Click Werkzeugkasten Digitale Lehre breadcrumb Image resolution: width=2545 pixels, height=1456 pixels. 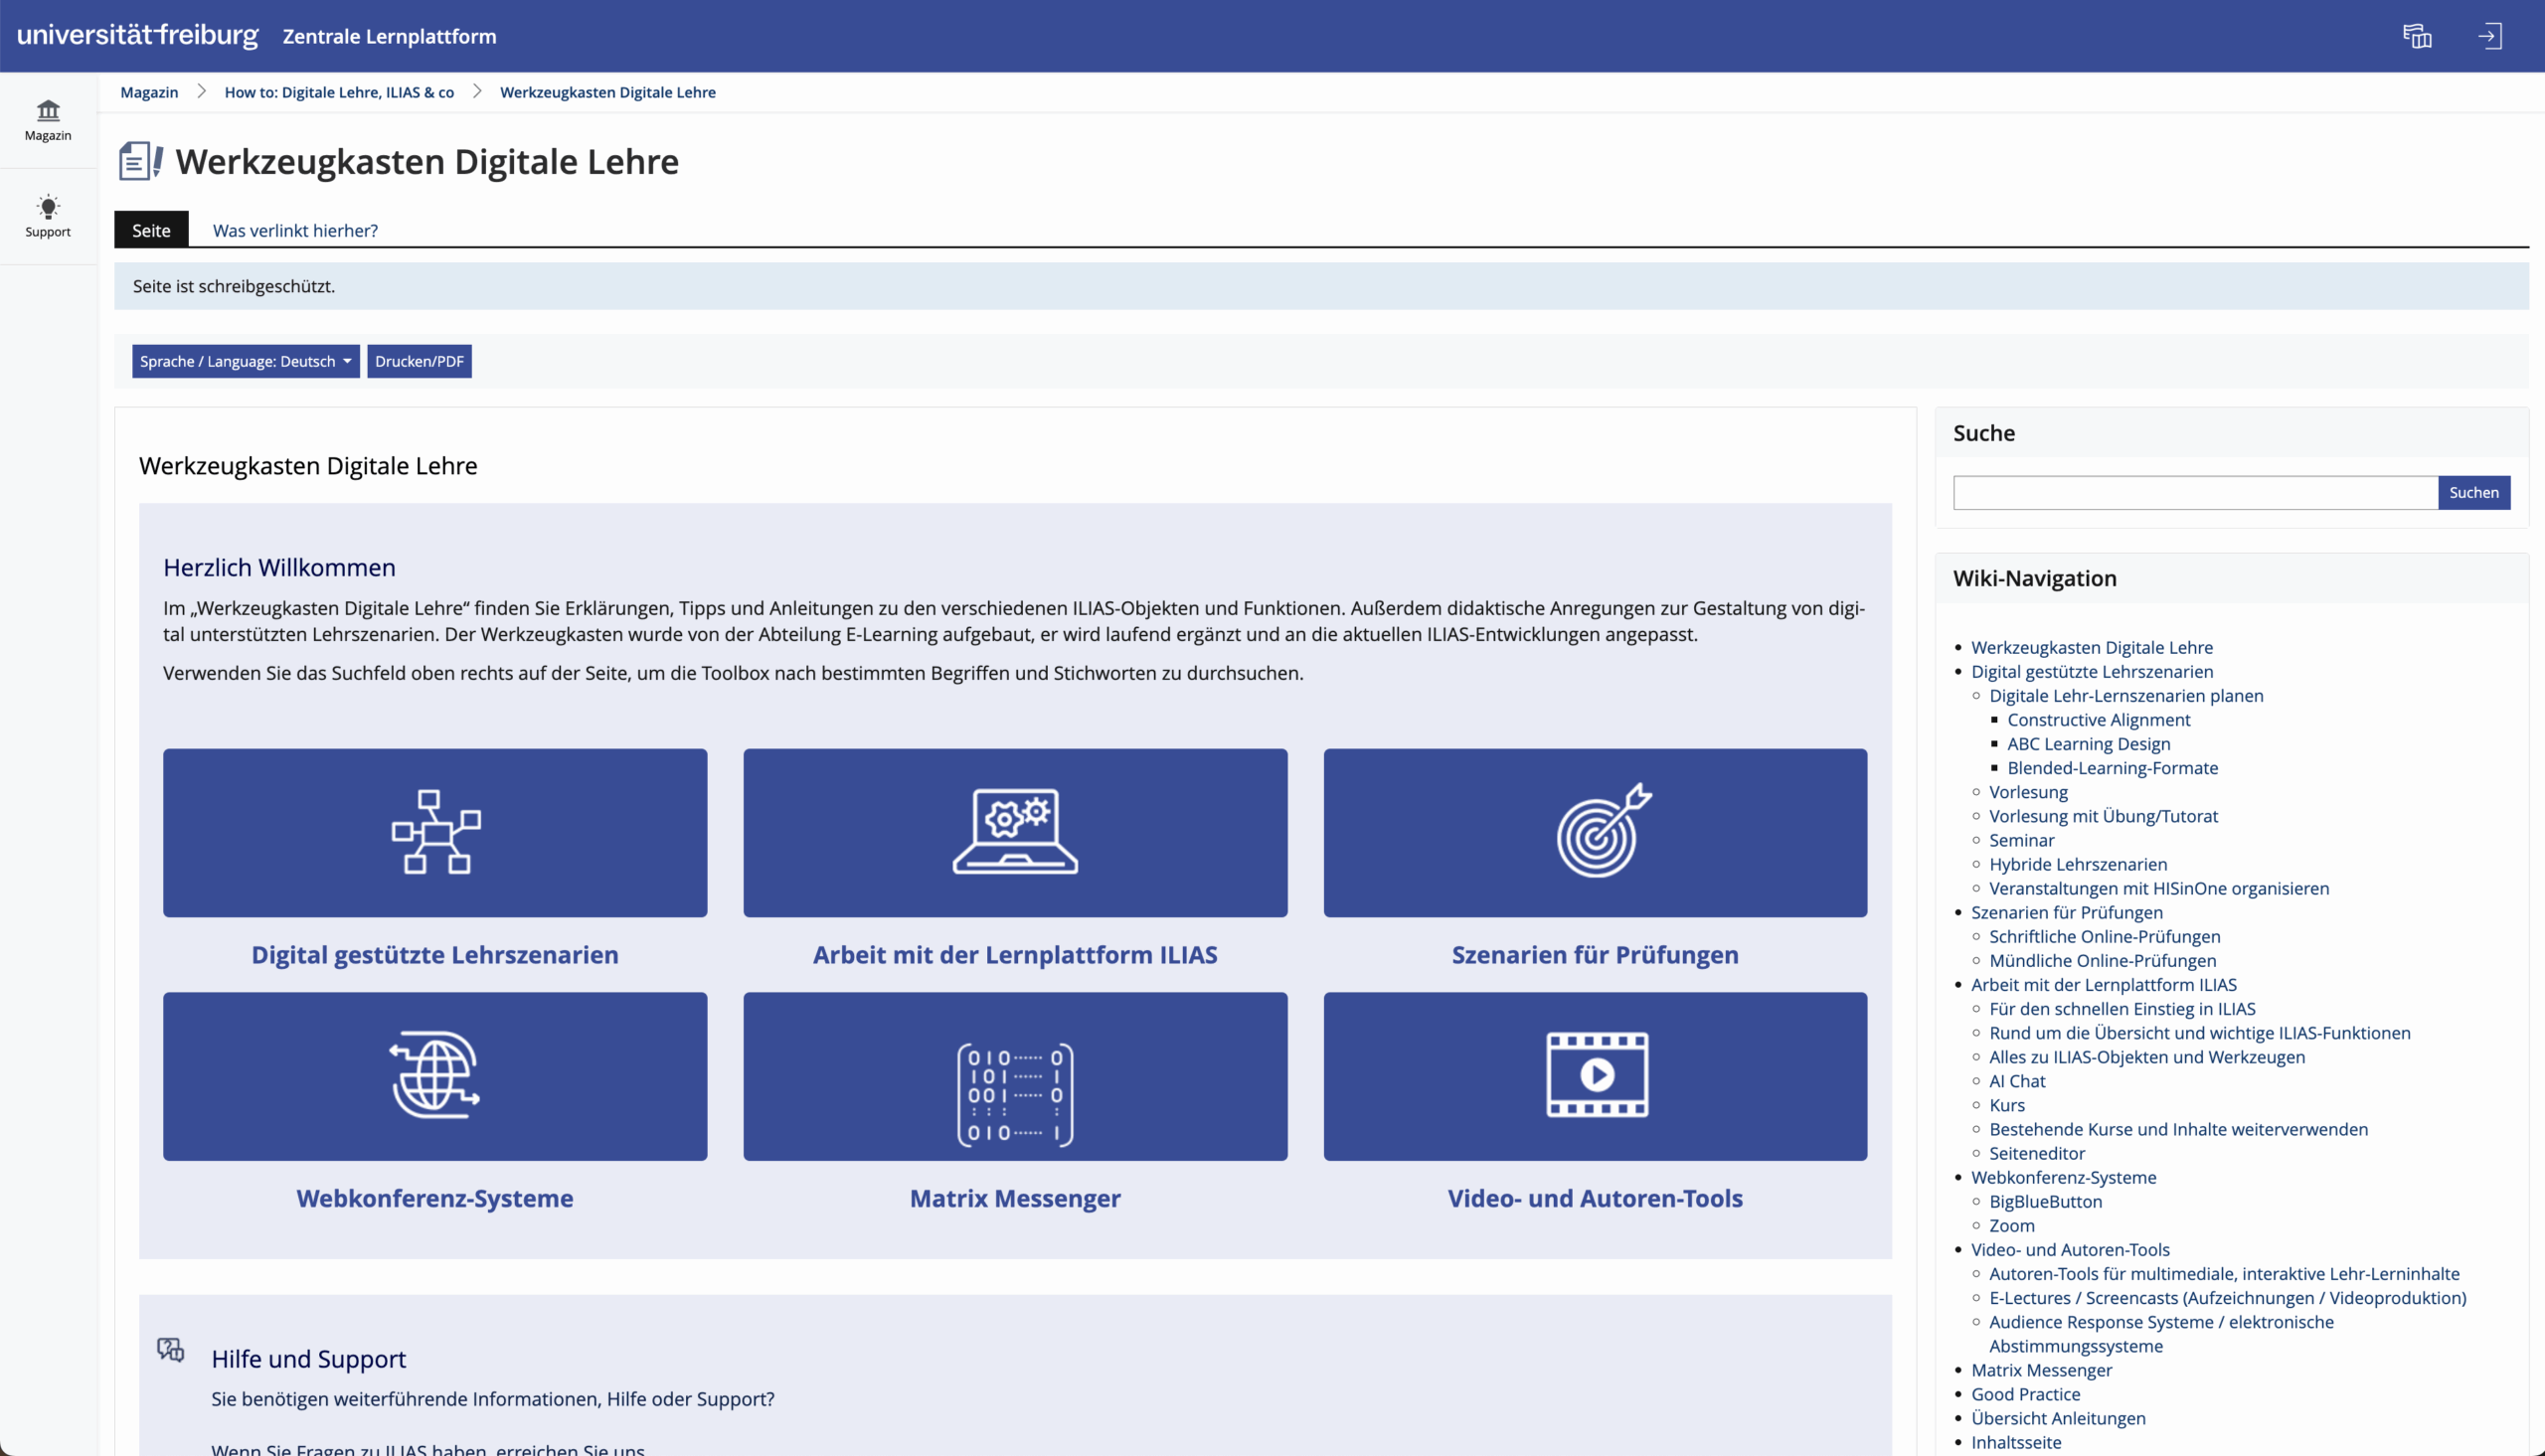(608, 92)
